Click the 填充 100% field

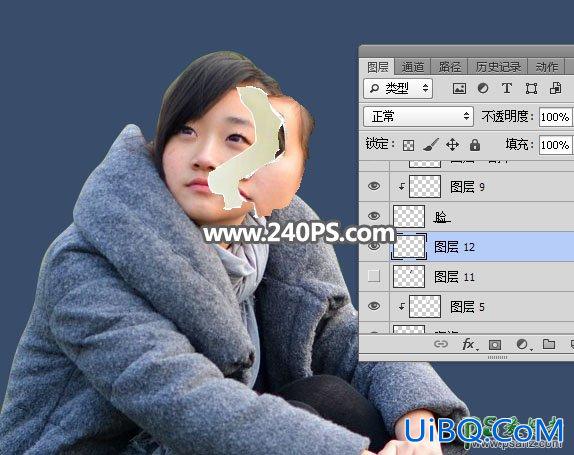555,145
